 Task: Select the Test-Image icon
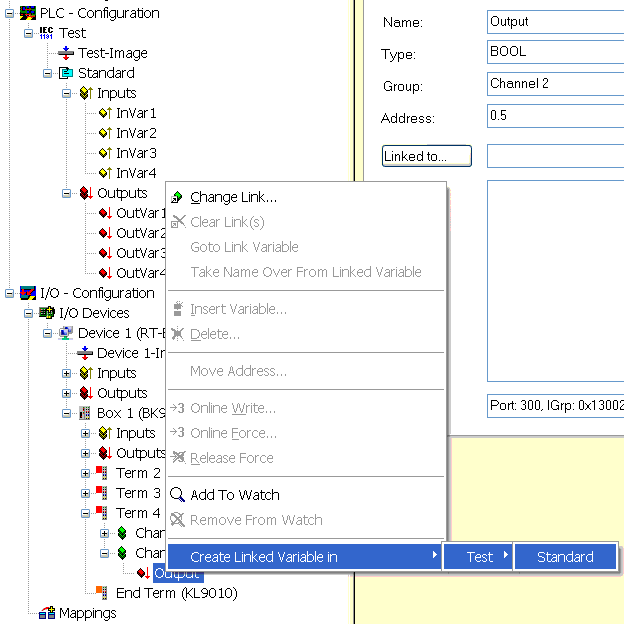[x=66, y=53]
